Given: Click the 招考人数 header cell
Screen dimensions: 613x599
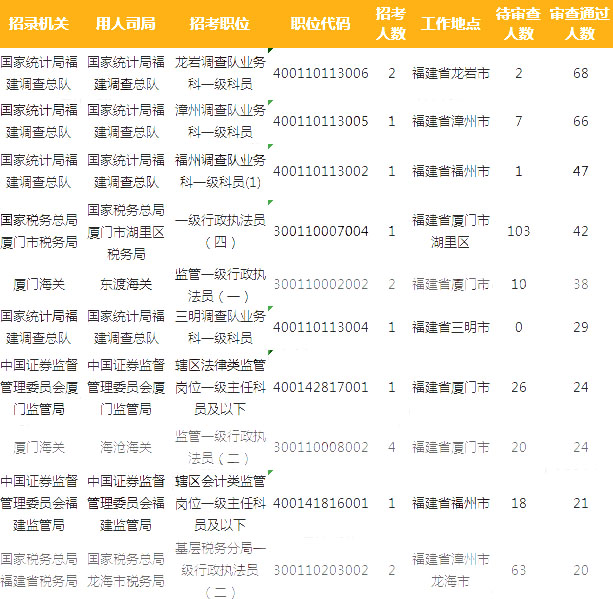Looking at the screenshot, I should [x=391, y=23].
